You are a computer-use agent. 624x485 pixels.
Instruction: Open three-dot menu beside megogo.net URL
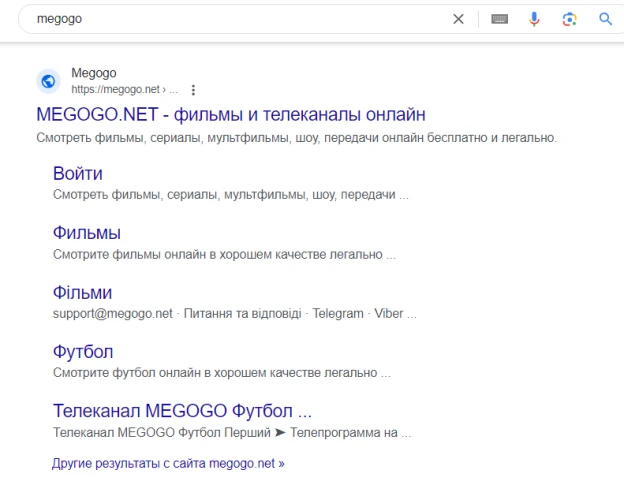[x=193, y=90]
